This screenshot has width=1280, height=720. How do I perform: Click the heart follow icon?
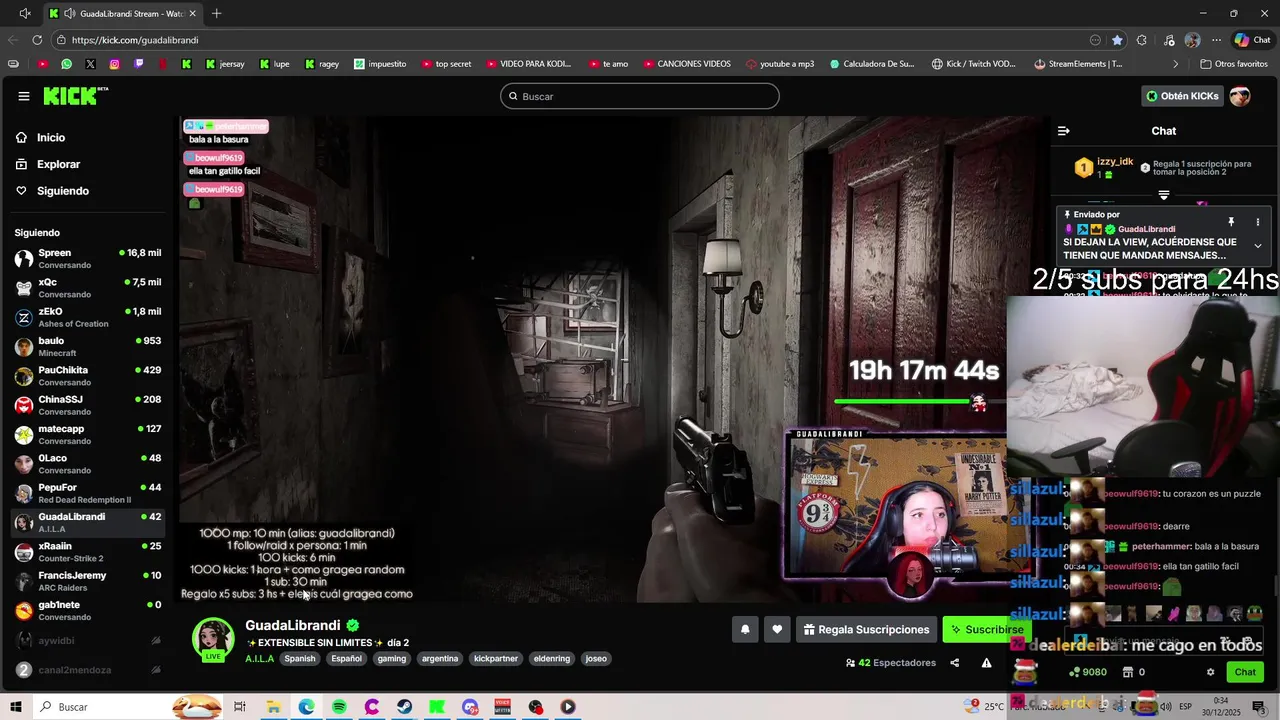click(x=777, y=630)
